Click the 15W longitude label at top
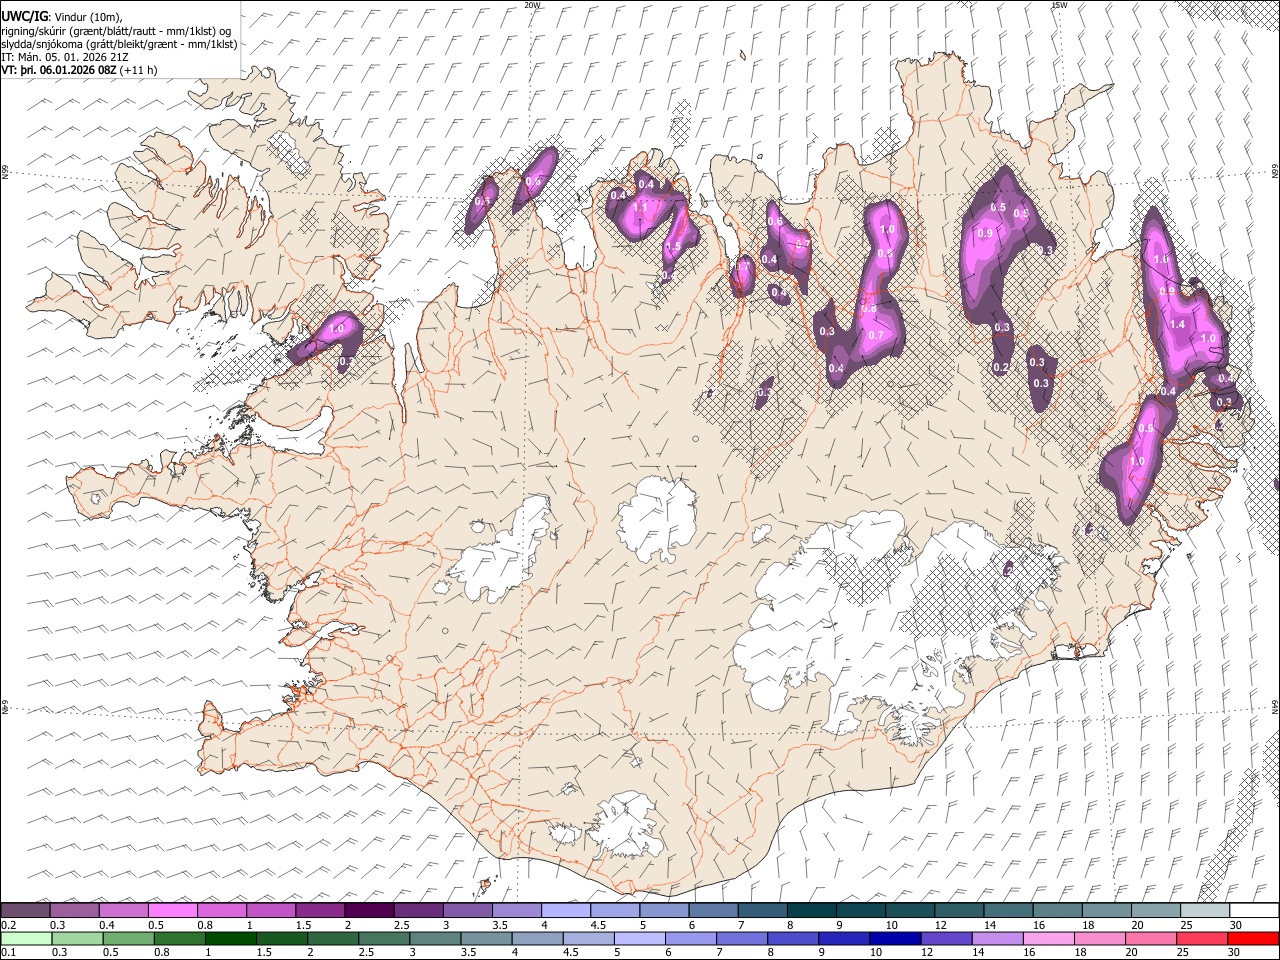1280x960 pixels. 1059,5
